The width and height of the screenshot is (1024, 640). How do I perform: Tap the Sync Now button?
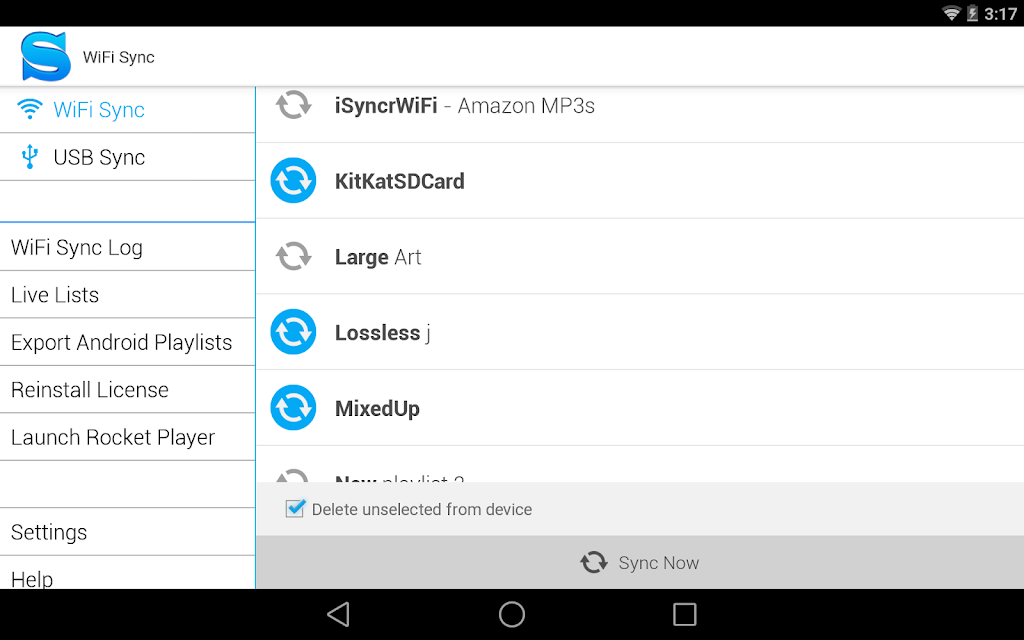tap(640, 562)
